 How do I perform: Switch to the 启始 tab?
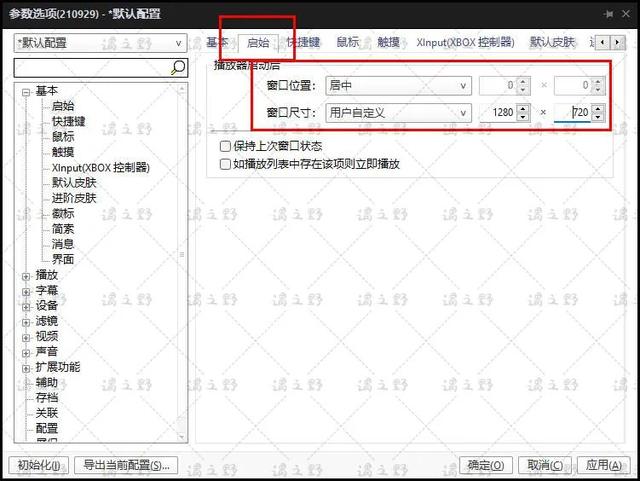point(258,42)
